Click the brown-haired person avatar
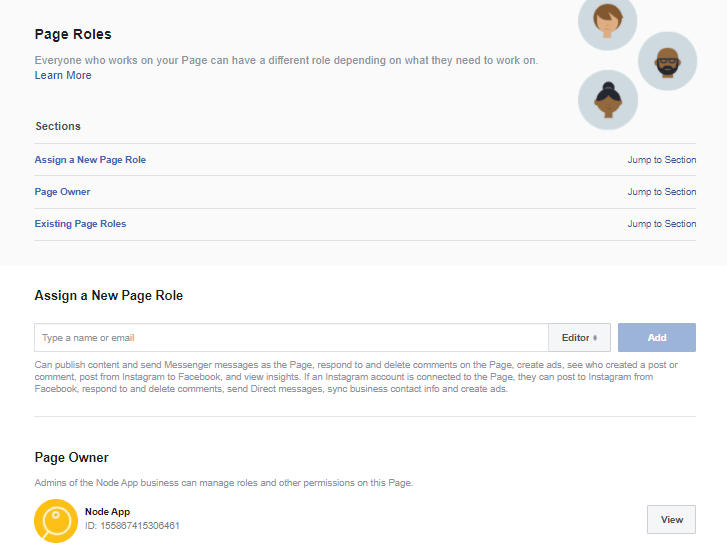 pos(607,22)
